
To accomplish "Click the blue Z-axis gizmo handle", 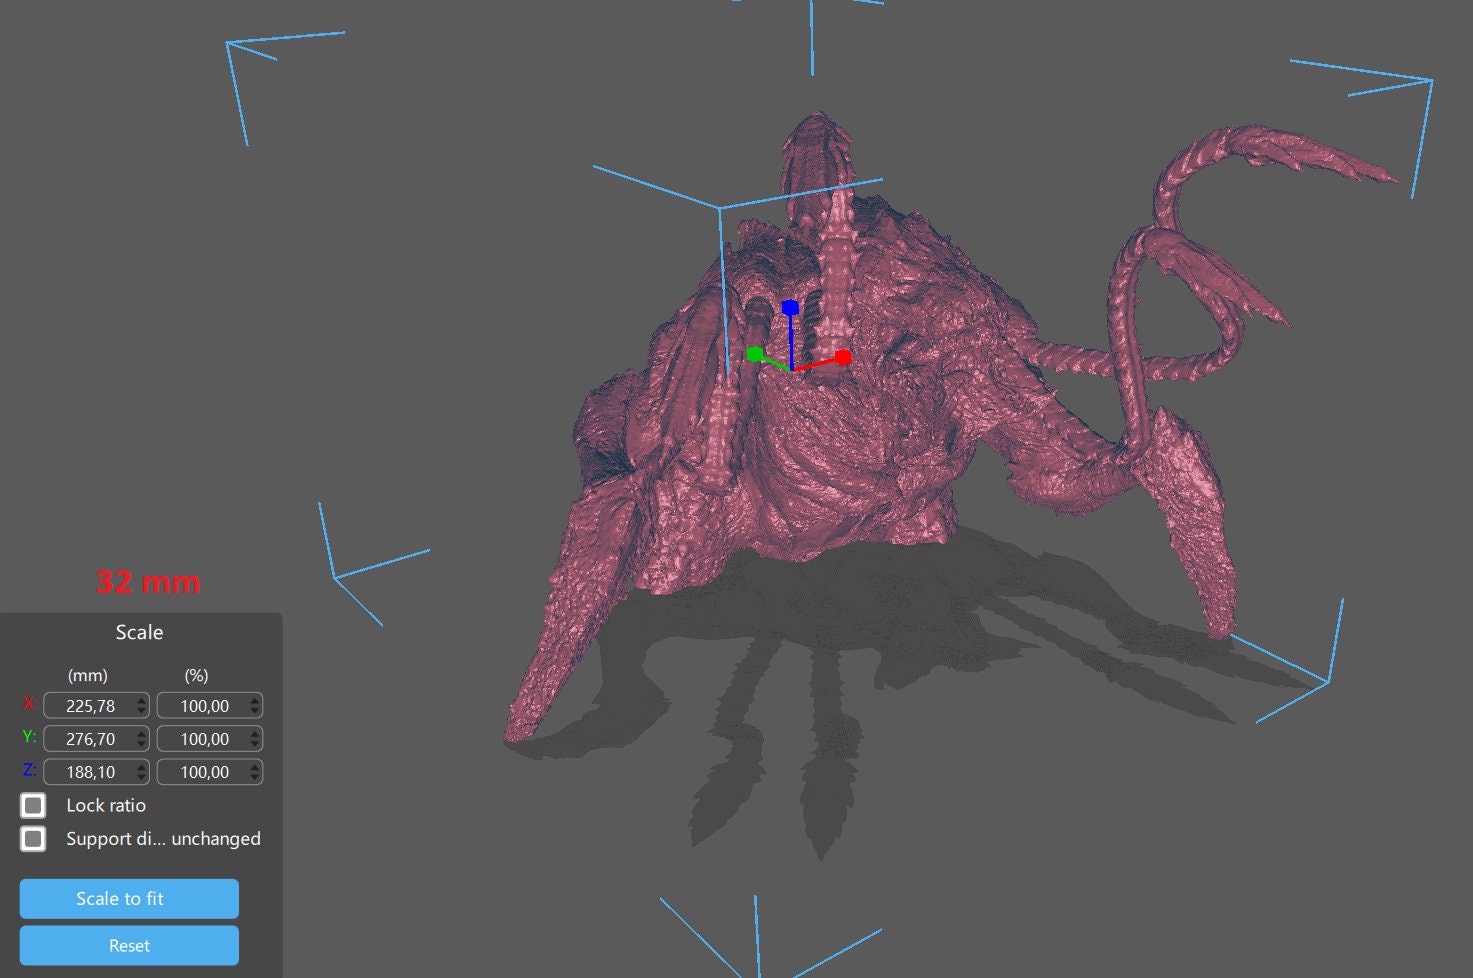I will click(x=790, y=307).
